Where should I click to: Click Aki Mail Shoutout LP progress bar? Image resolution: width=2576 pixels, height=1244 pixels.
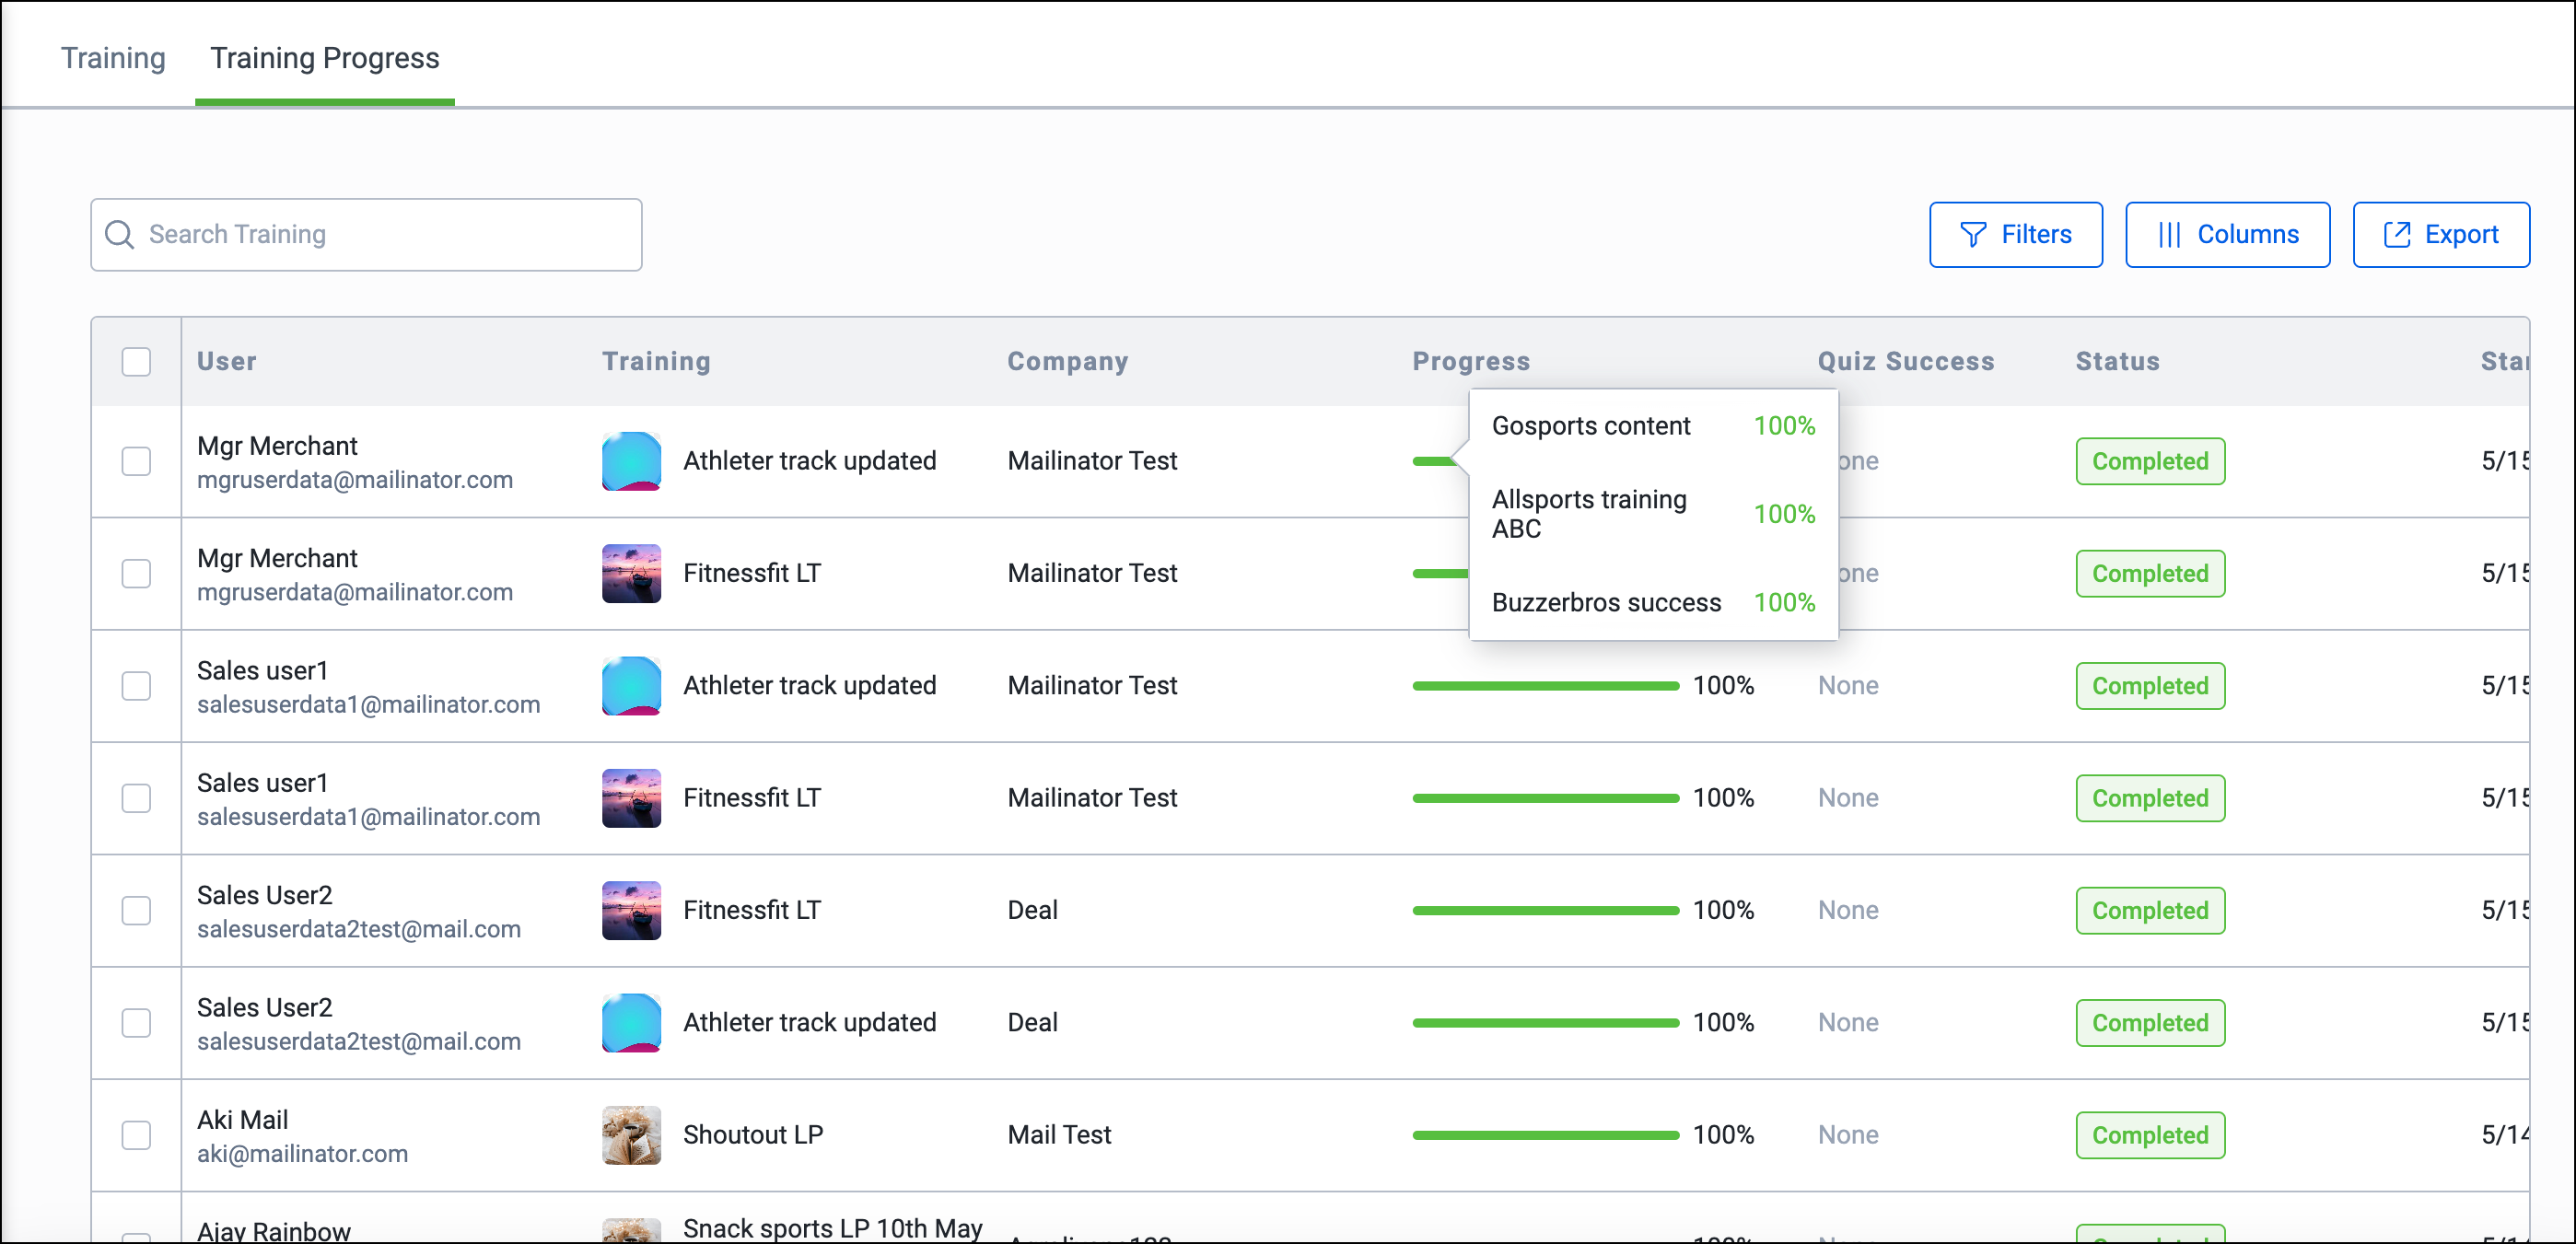click(1545, 1135)
